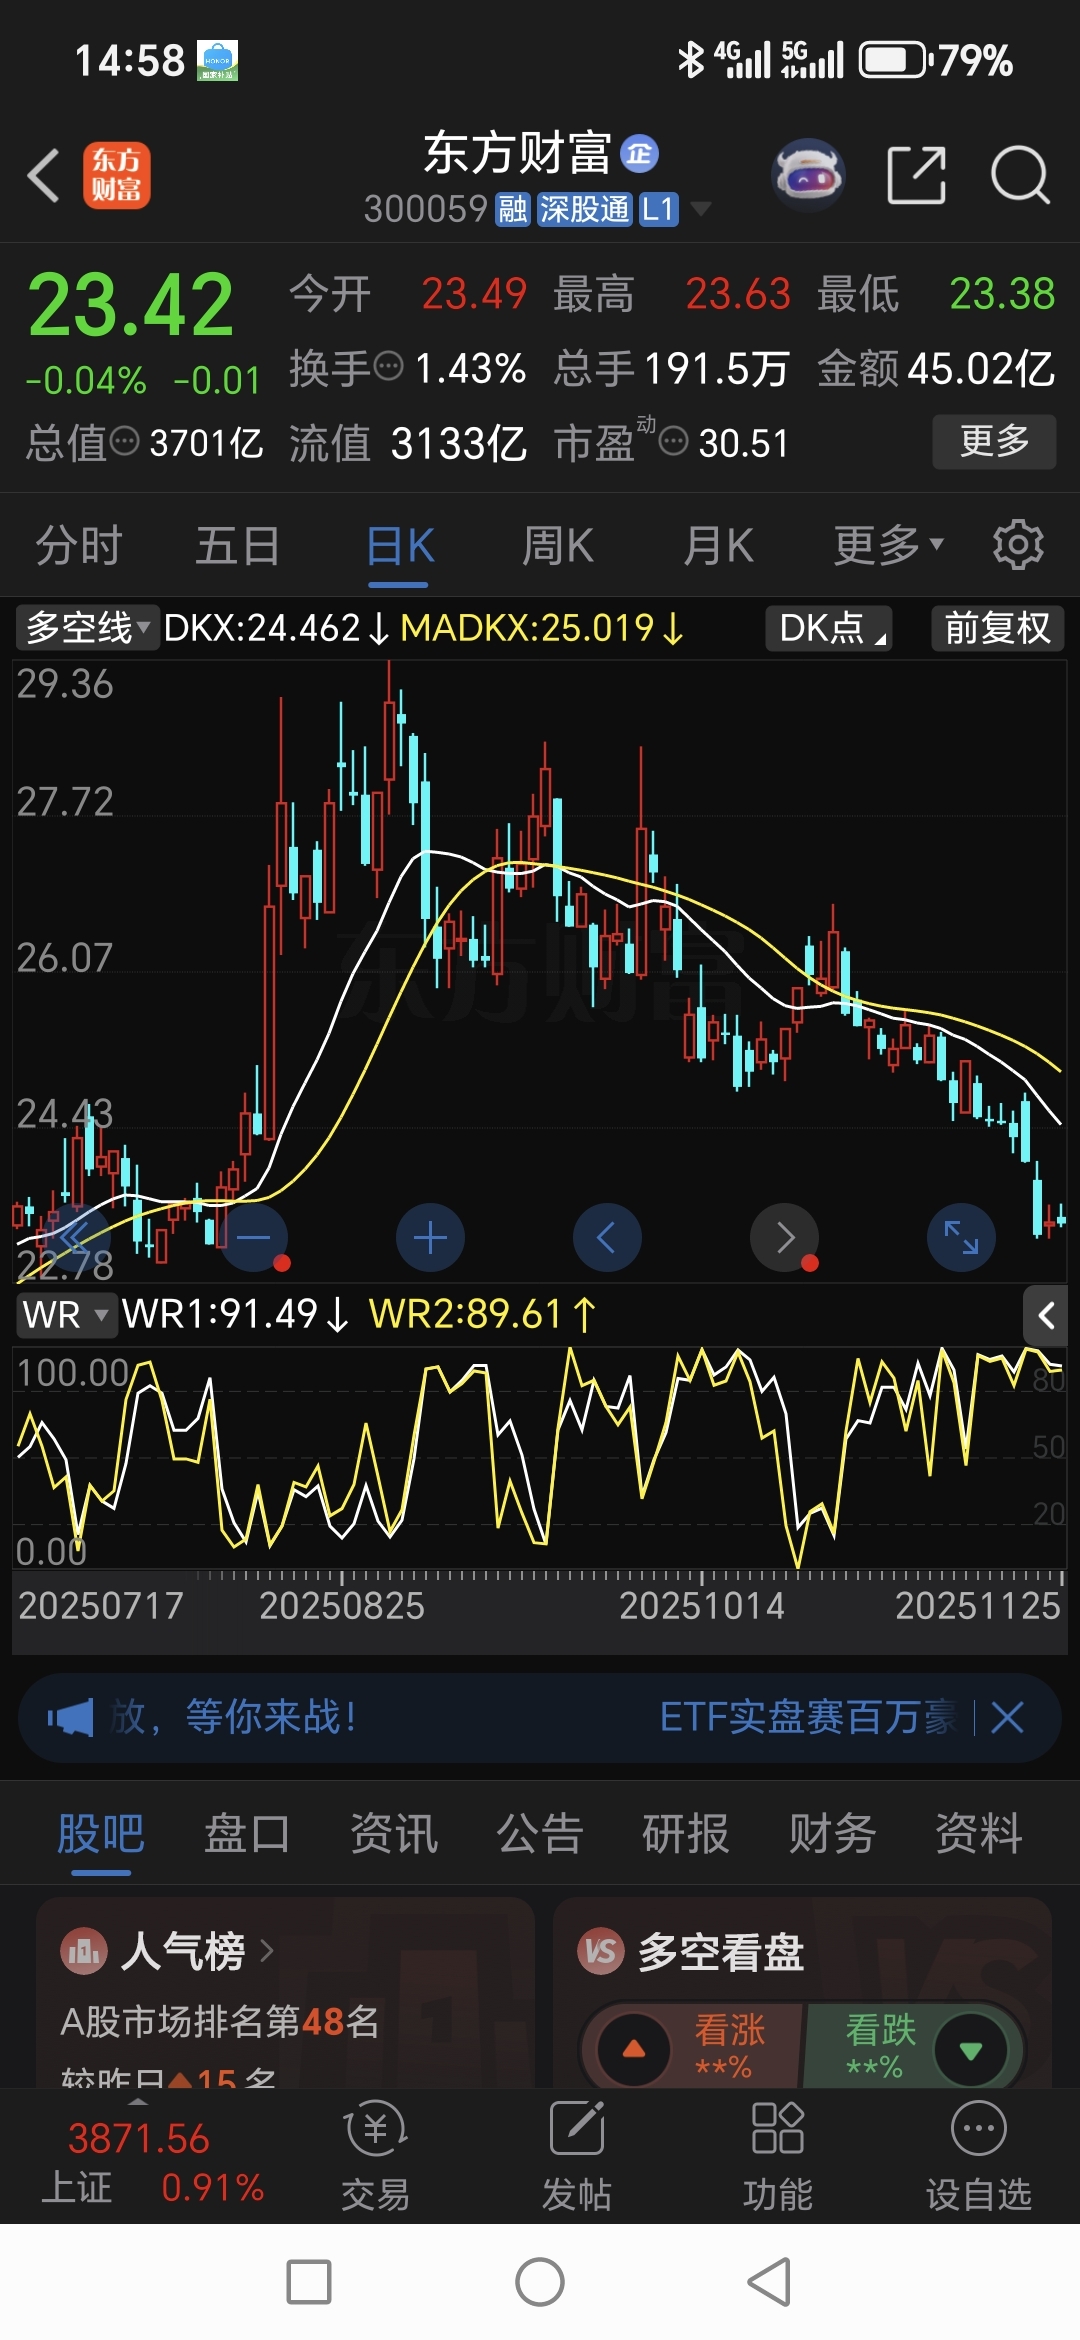Vote 看涨 bullish arrow button
Screen dimensions: 1080x2340
(x=634, y=2049)
